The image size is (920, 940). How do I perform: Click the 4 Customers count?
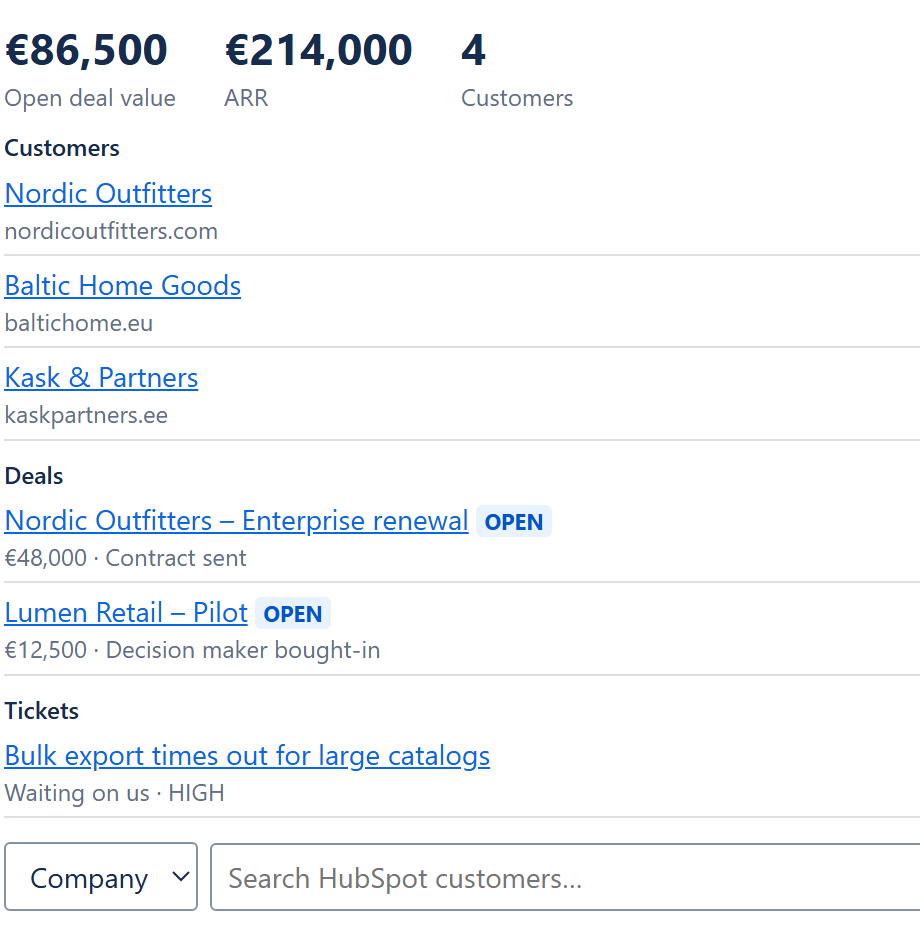point(473,50)
